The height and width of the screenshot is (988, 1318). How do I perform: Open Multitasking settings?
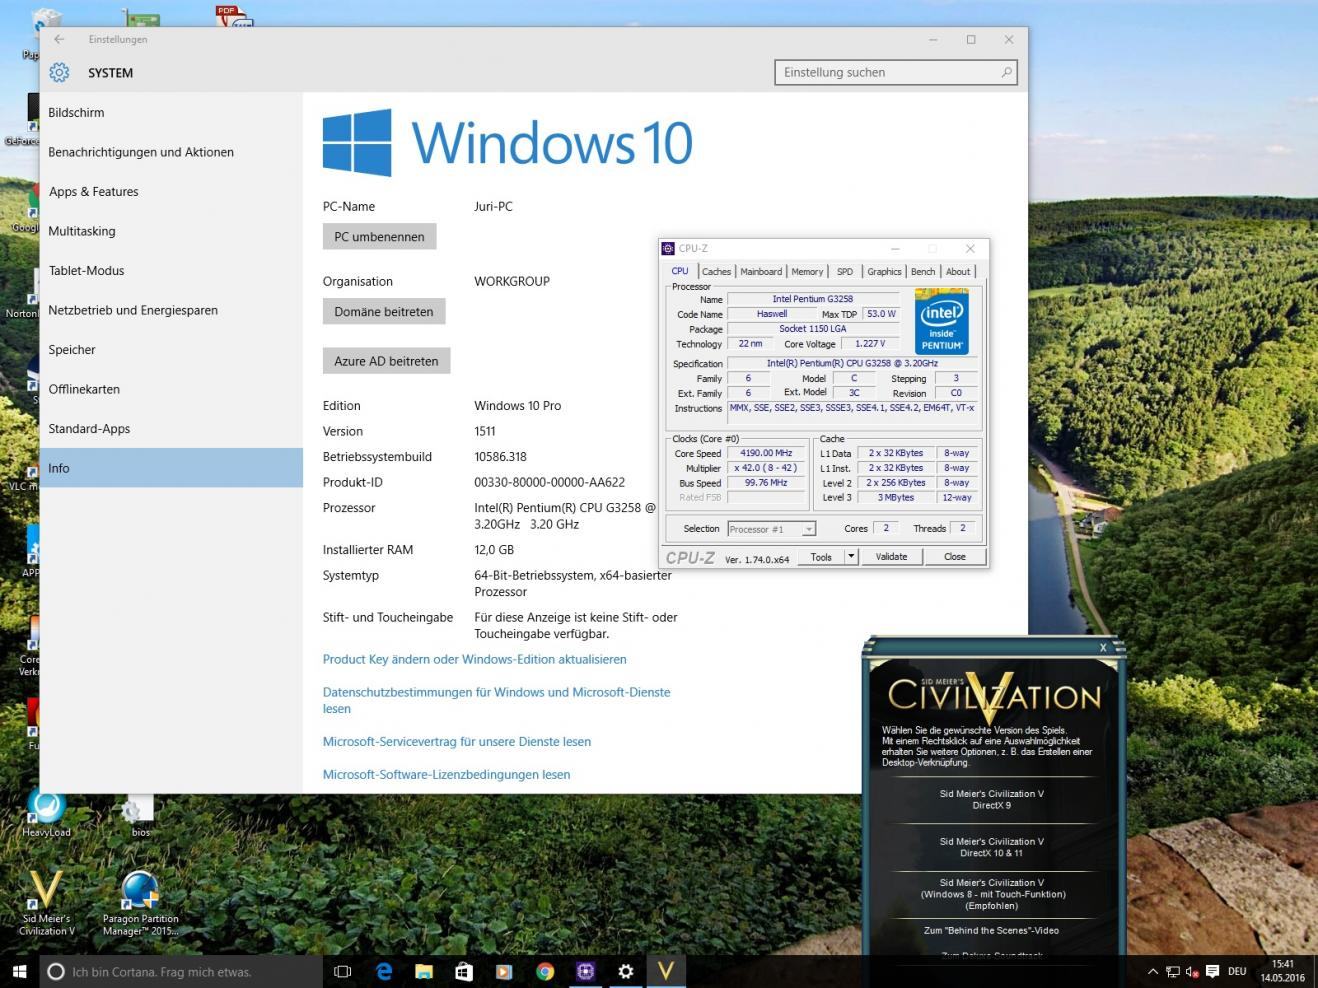point(171,231)
